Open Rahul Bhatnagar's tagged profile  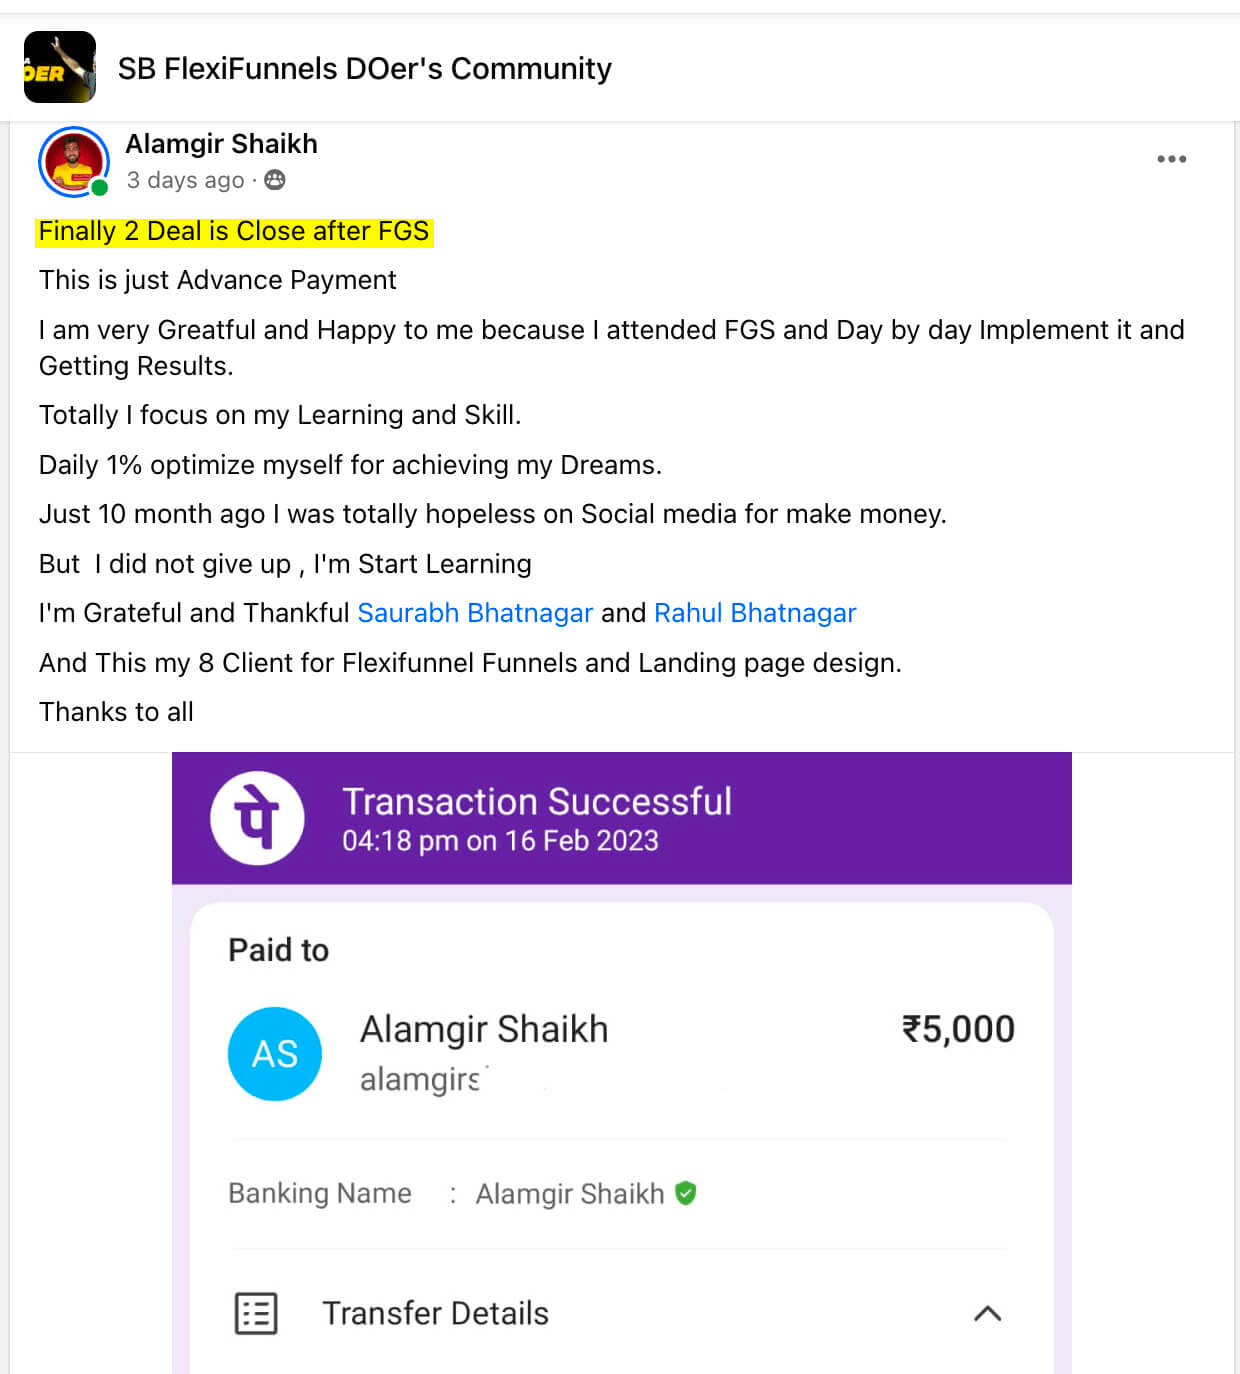pos(755,613)
